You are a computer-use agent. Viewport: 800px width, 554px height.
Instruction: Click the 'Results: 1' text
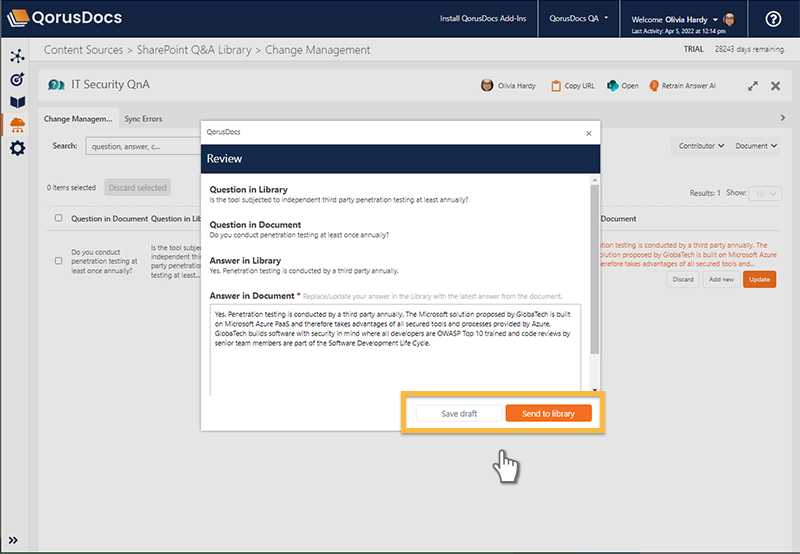[x=705, y=193]
